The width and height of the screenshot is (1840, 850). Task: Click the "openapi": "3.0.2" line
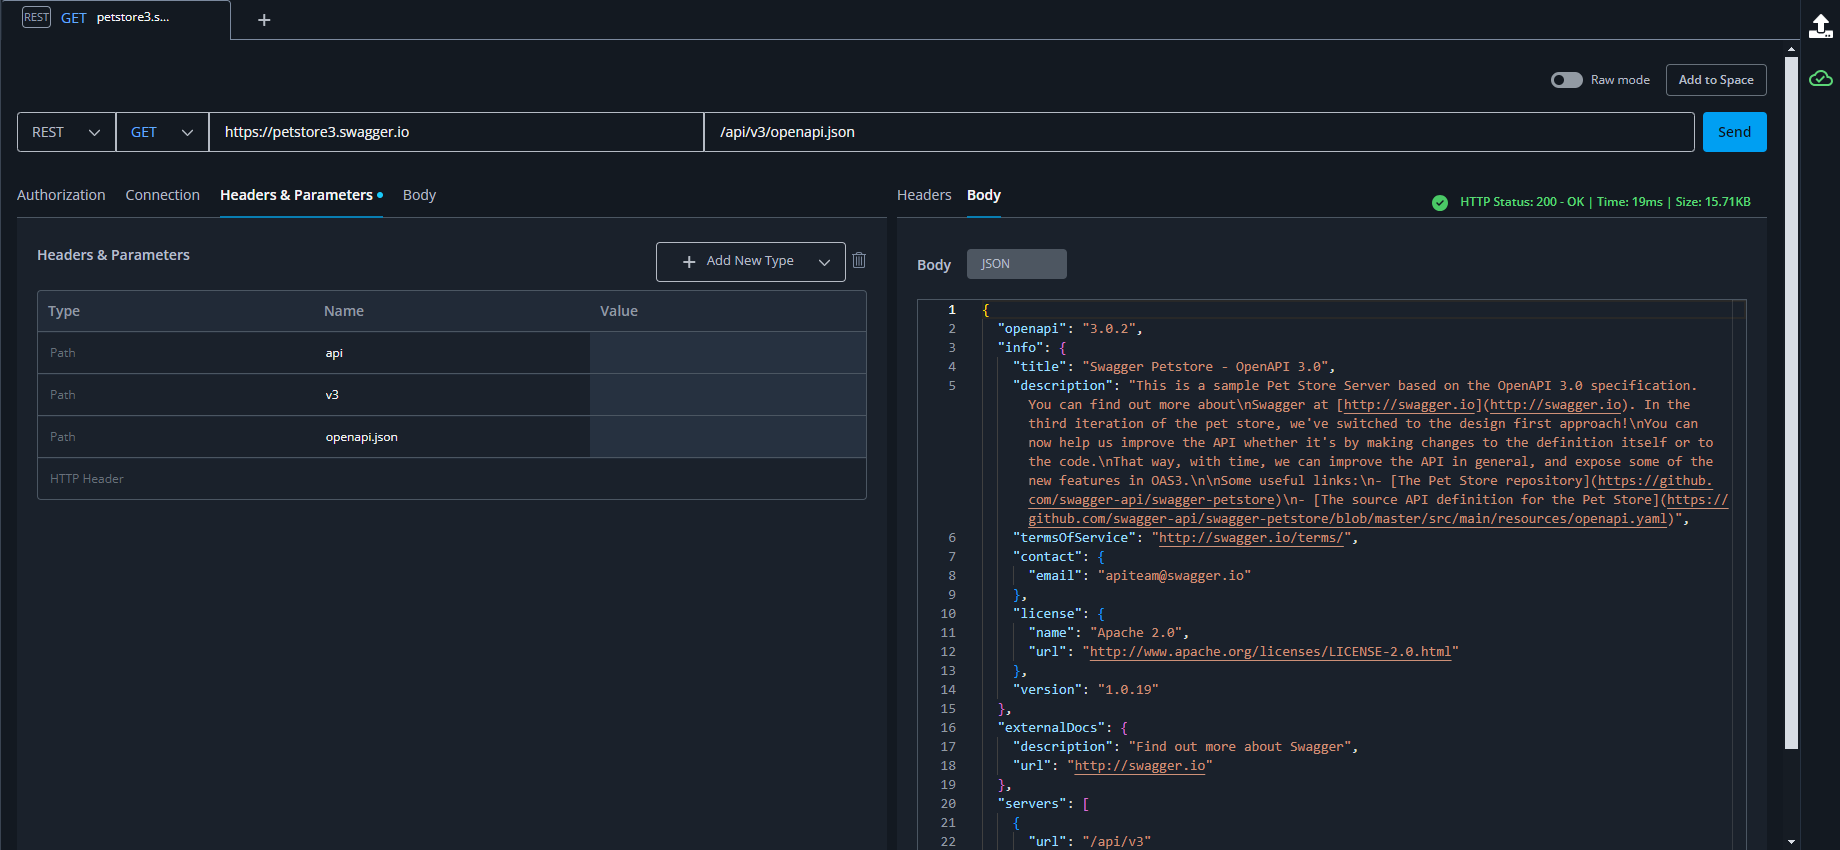1070,329
